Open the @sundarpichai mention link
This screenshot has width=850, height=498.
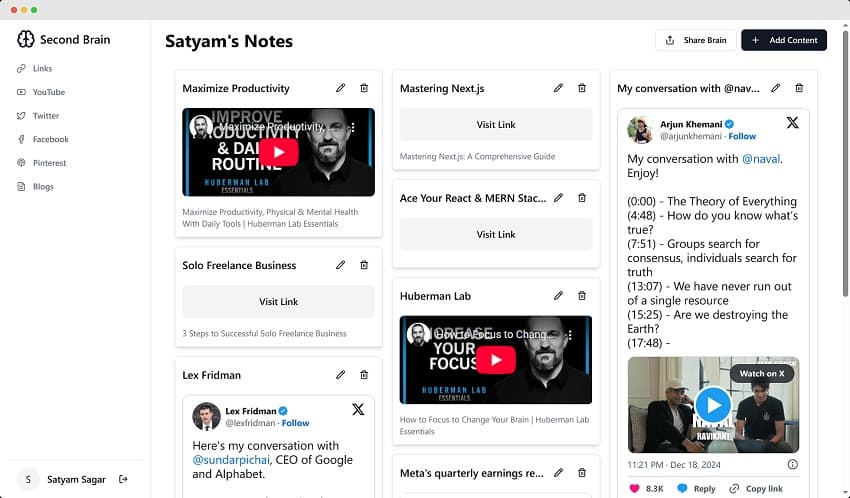point(231,460)
